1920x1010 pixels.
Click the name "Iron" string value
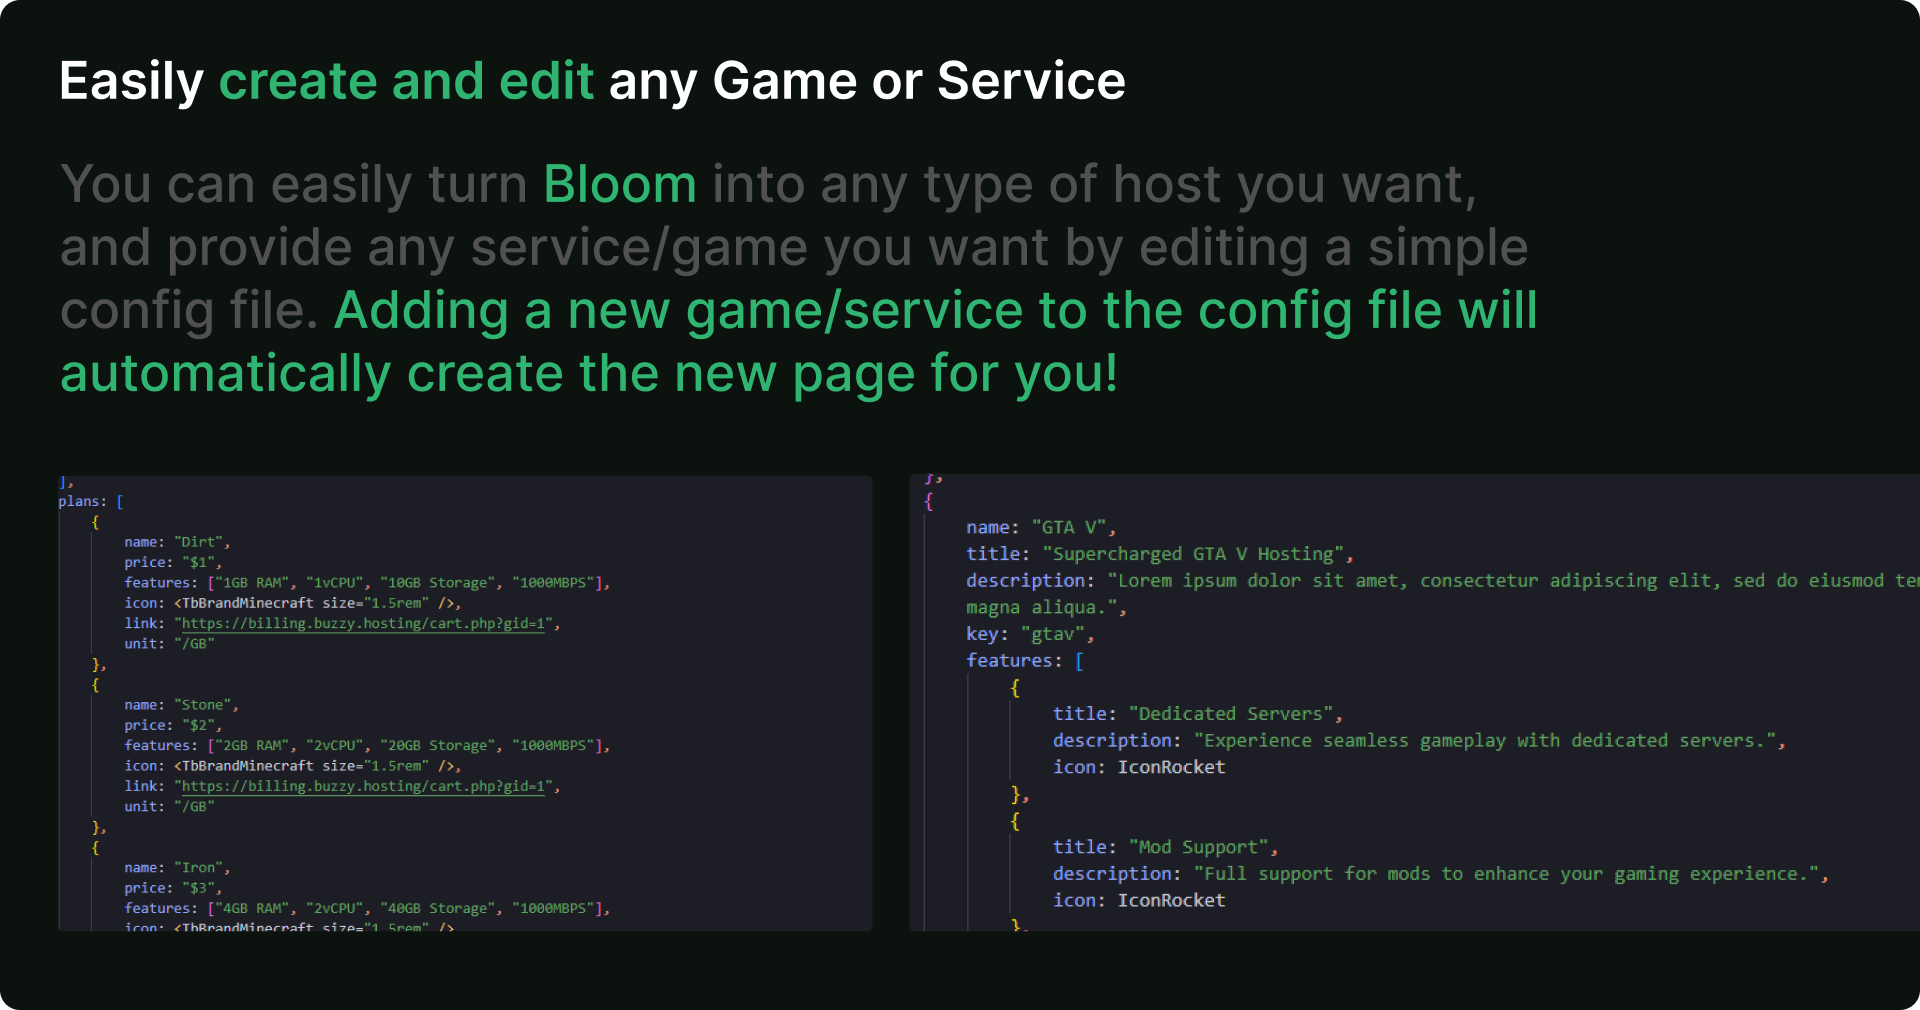[202, 868]
